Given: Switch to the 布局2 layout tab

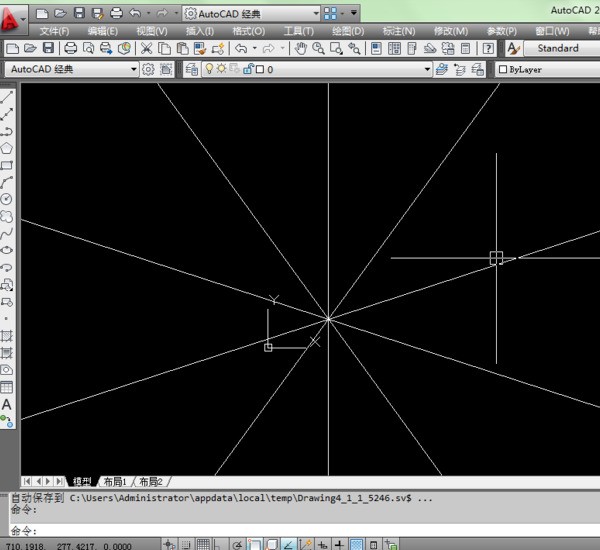Looking at the screenshot, I should (150, 482).
